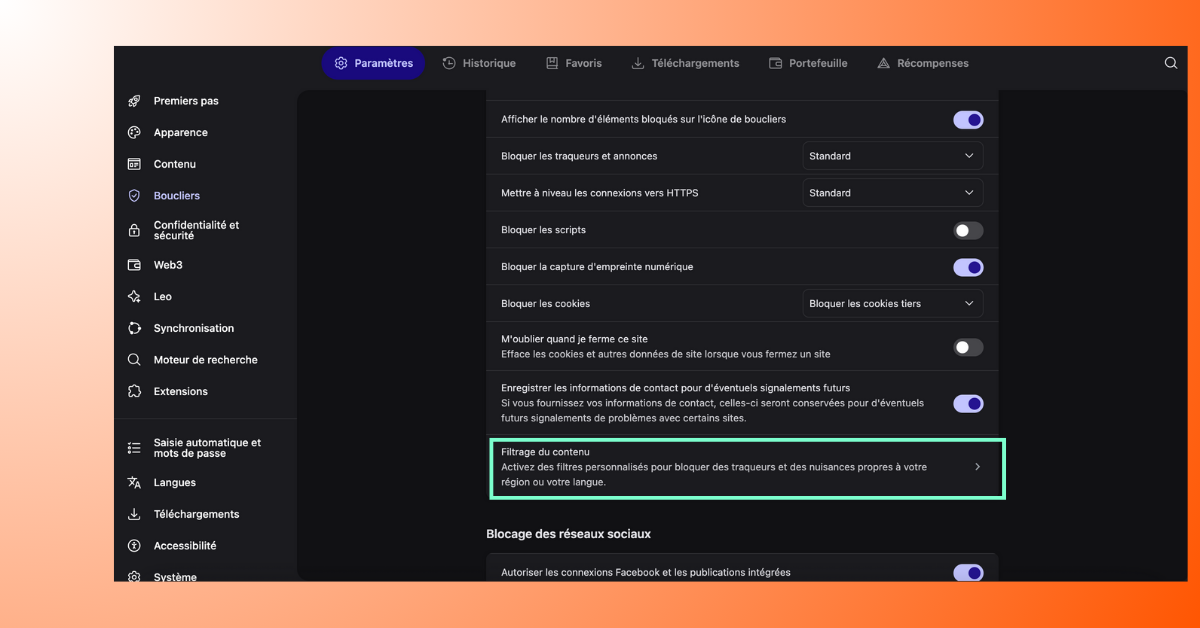
Task: Open Bloquer les traqueurs et annonces dropdown
Action: pos(892,156)
